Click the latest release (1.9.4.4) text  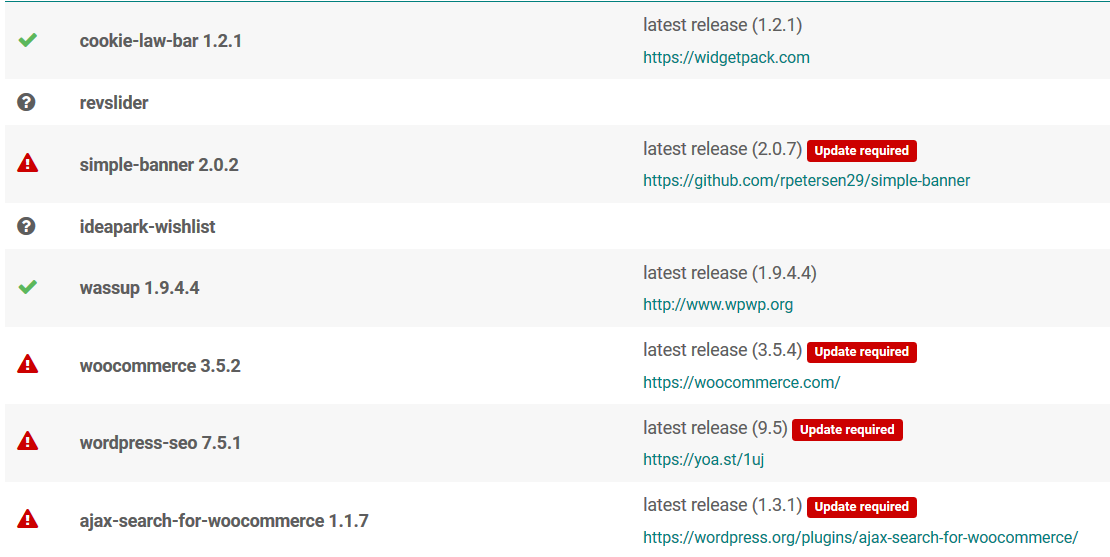click(730, 273)
